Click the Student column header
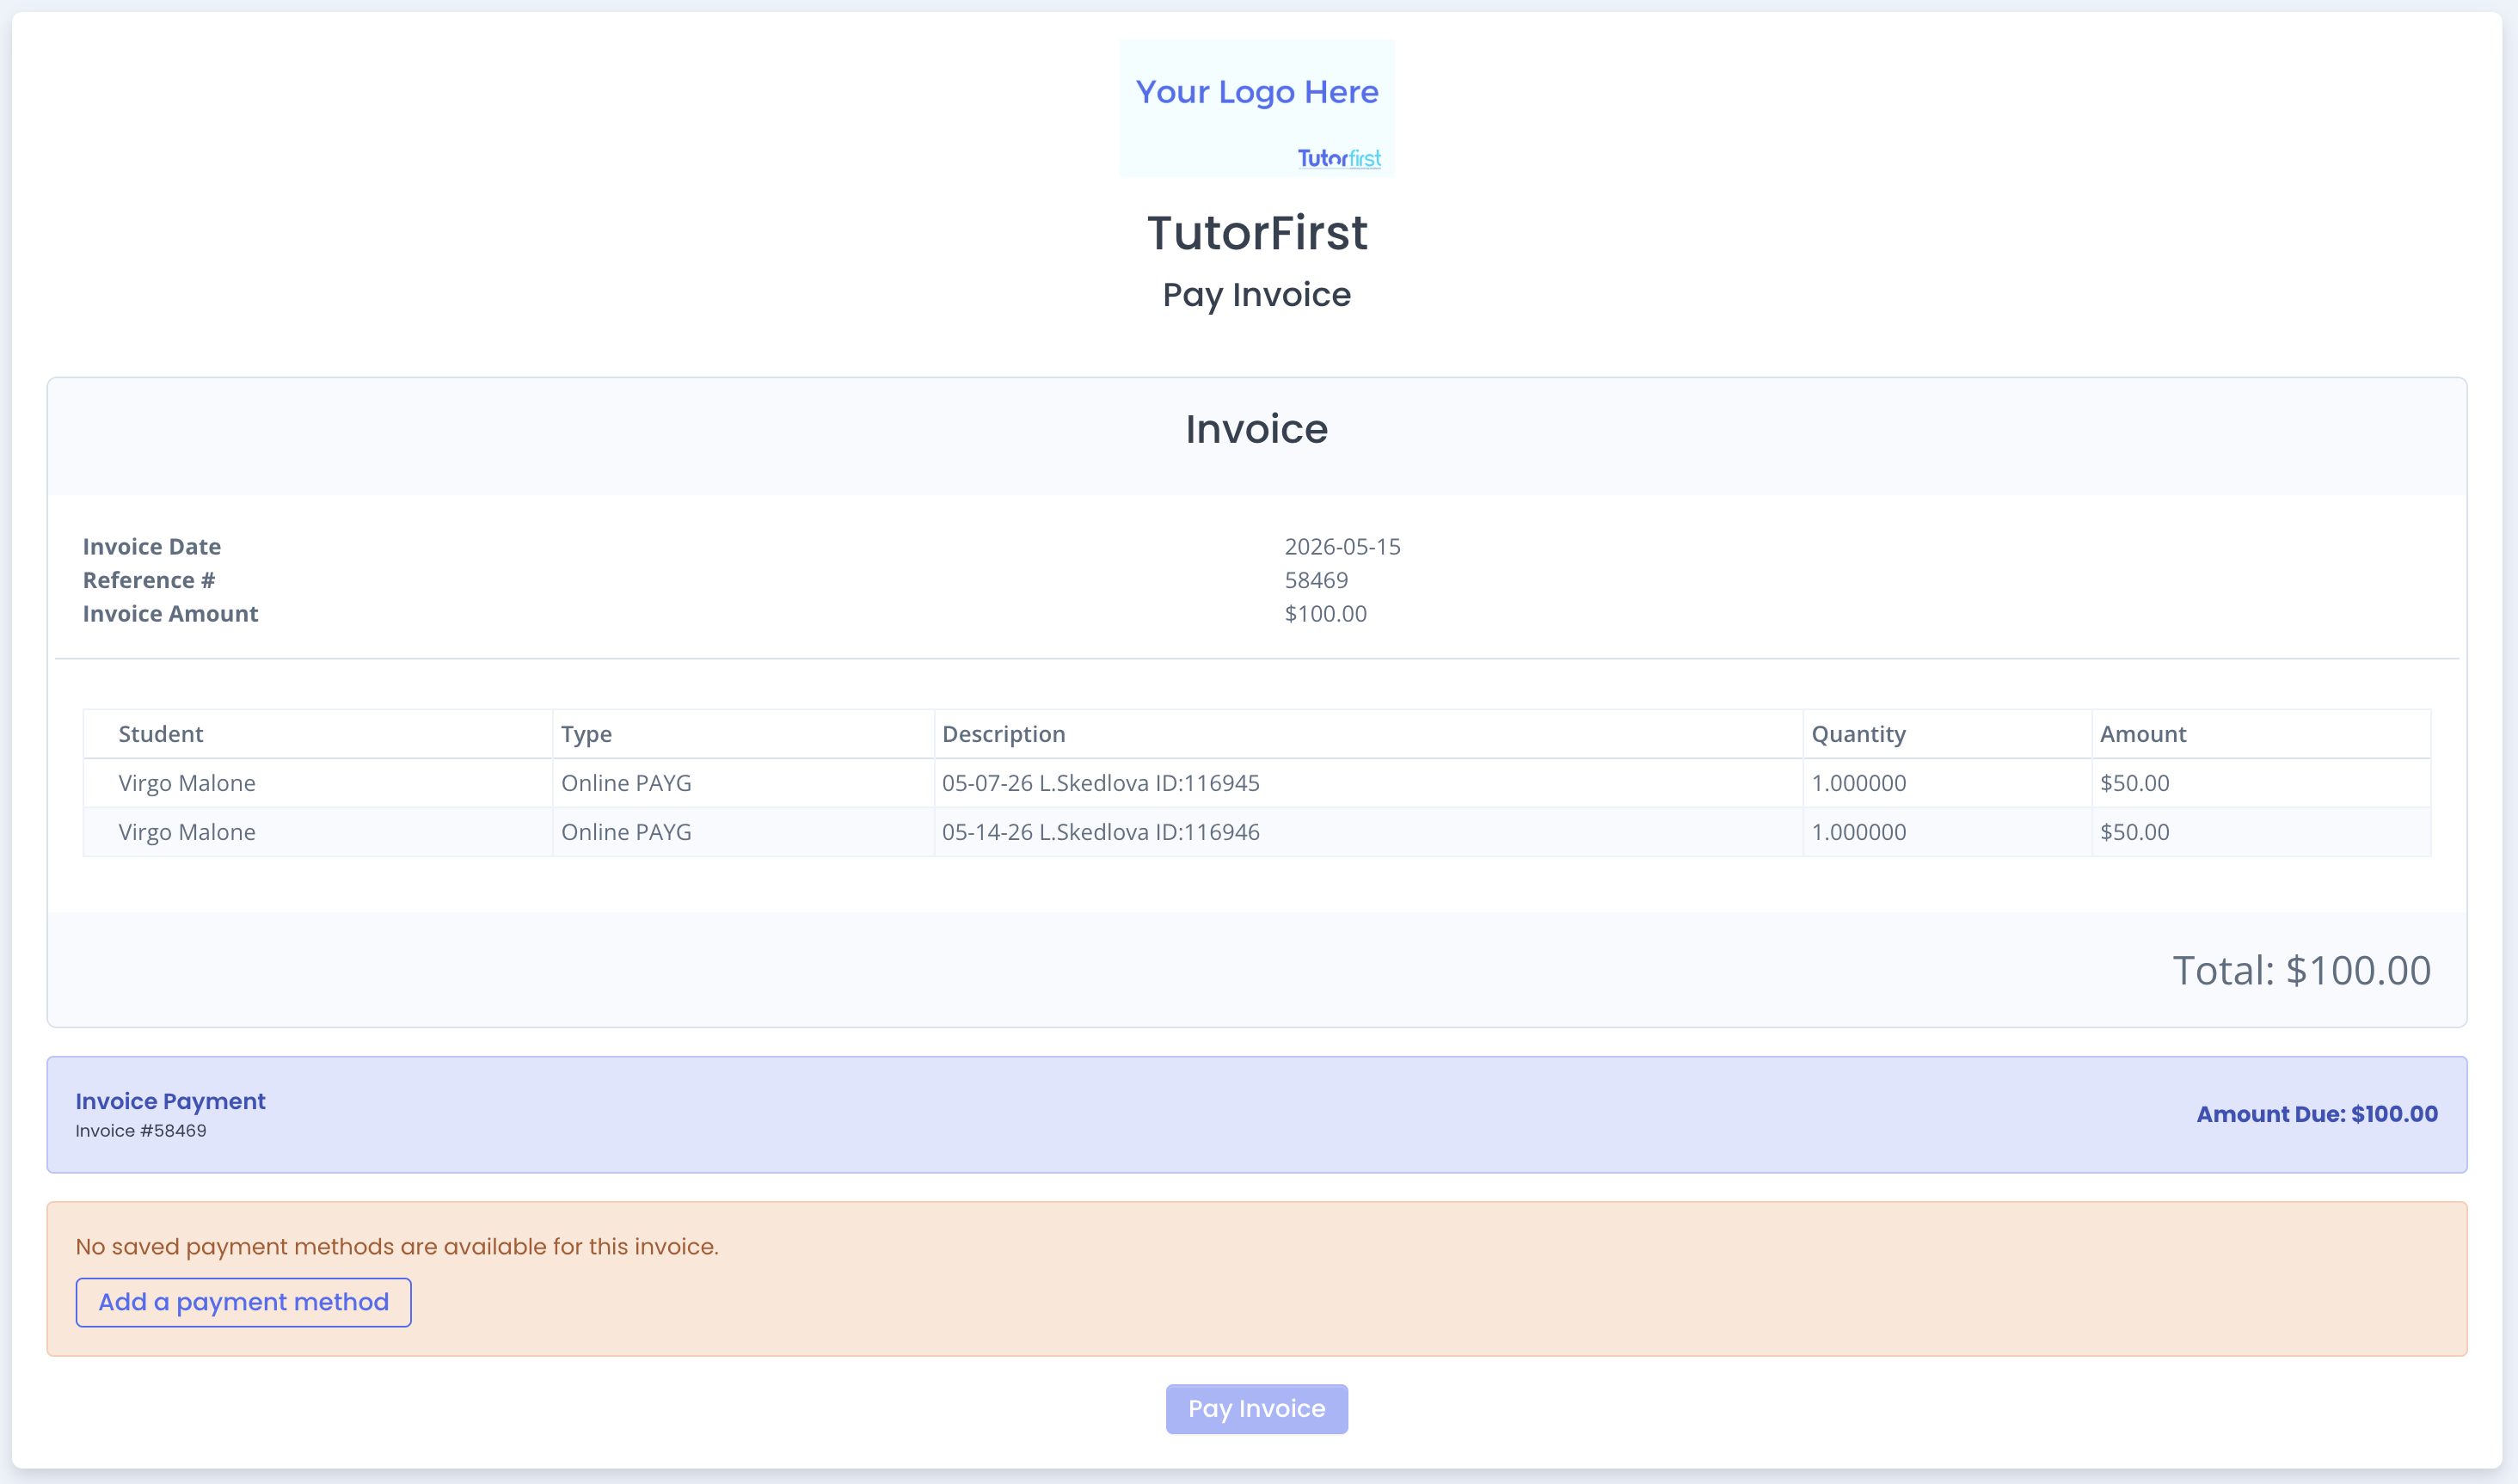The width and height of the screenshot is (2518, 1484). coord(161,734)
